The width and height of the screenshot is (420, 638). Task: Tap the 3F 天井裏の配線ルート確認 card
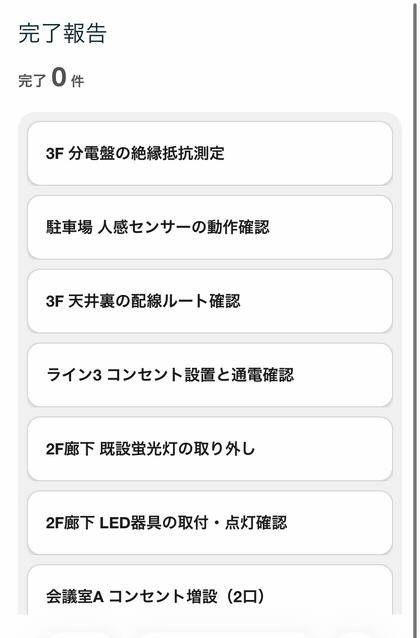coord(210,301)
